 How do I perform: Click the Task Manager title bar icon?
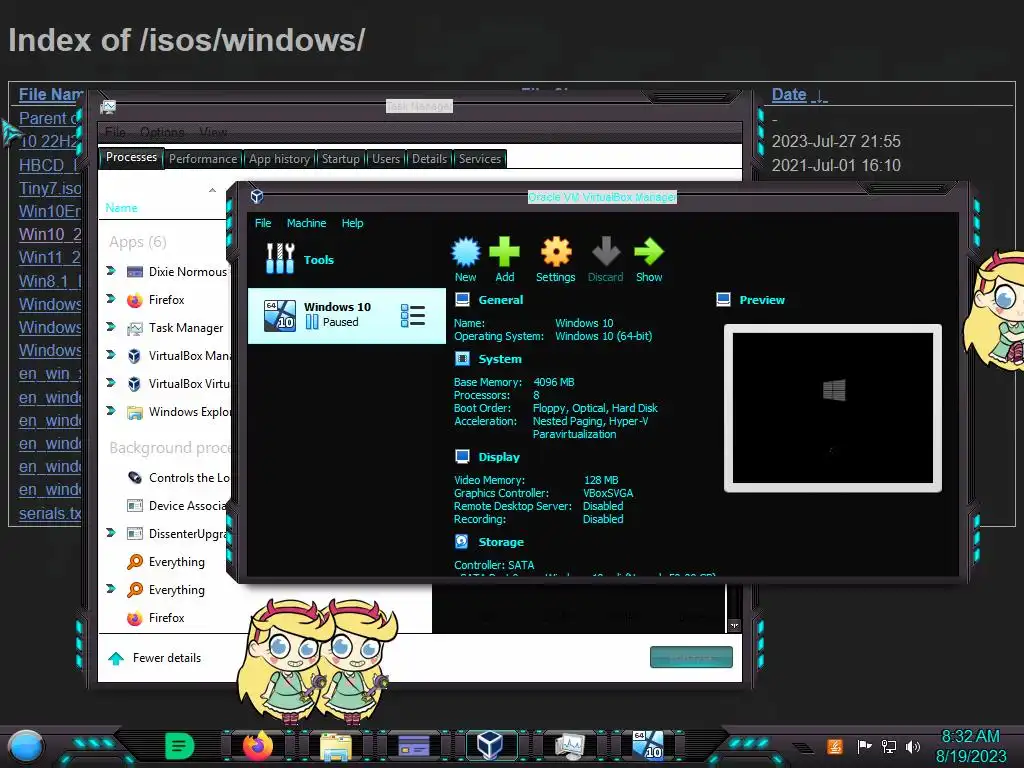click(x=108, y=106)
